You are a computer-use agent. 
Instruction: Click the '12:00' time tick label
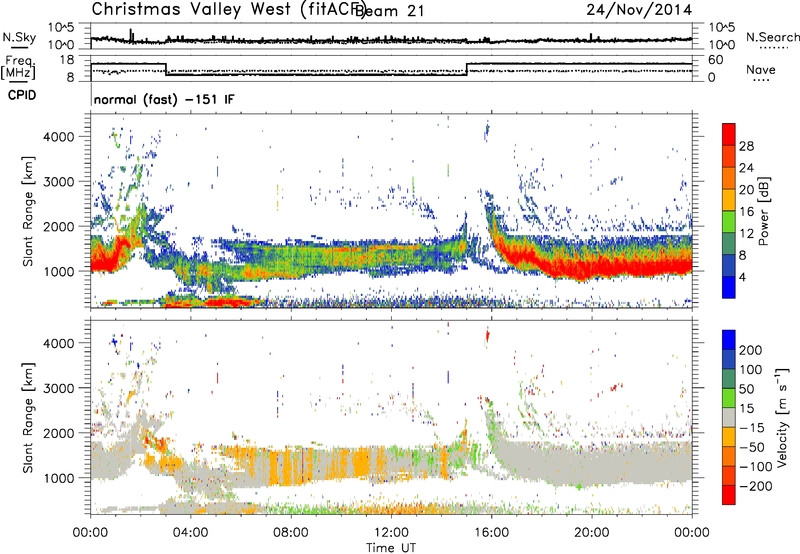(x=391, y=533)
